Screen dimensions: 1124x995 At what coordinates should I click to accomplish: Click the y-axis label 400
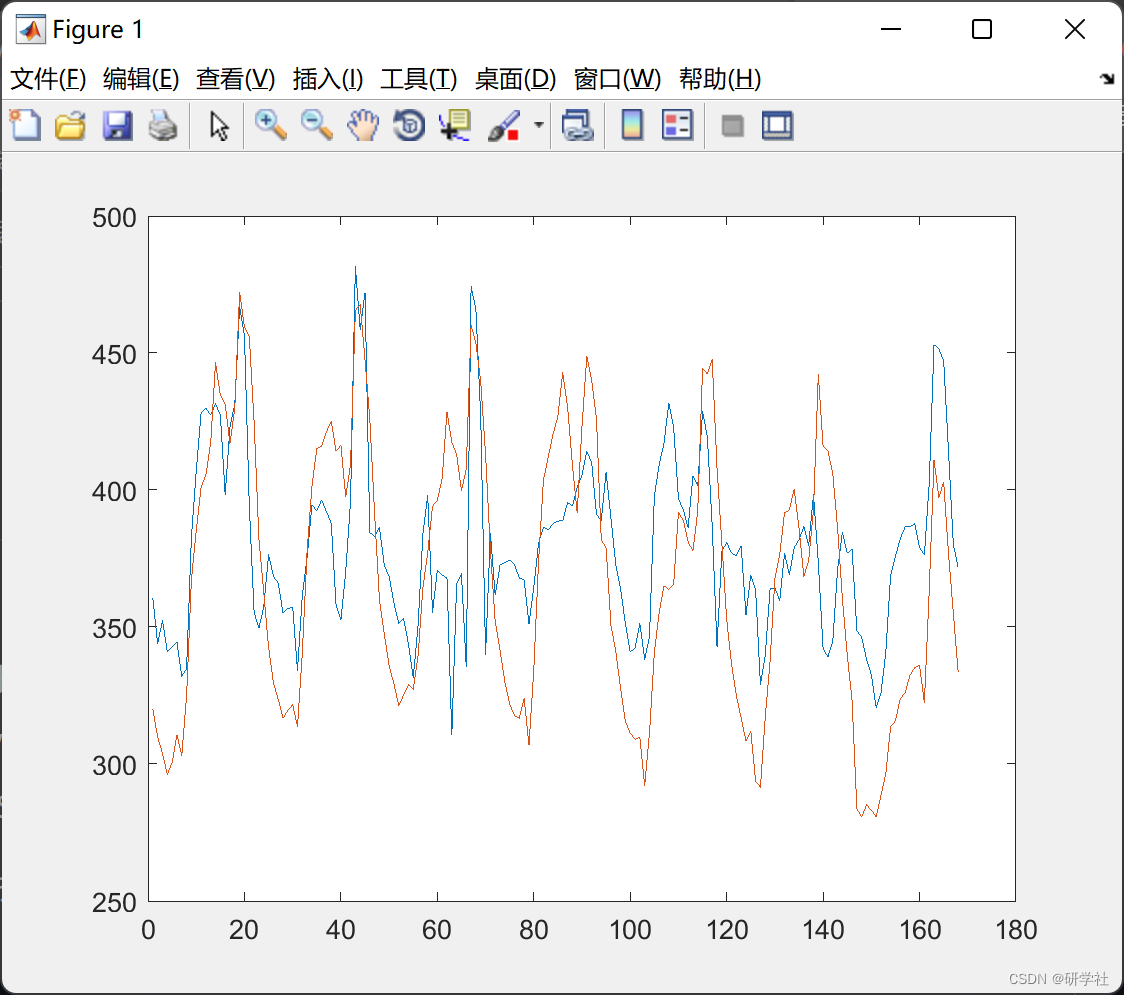coord(114,491)
